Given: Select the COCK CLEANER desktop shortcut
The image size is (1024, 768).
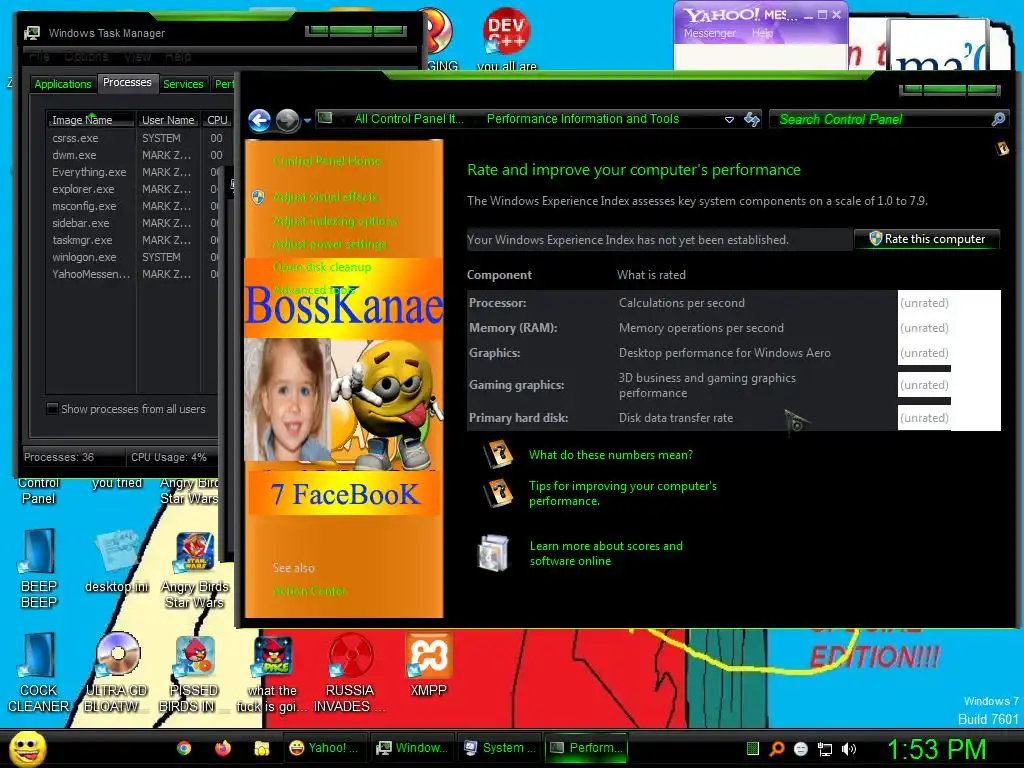Looking at the screenshot, I should click(x=39, y=673).
